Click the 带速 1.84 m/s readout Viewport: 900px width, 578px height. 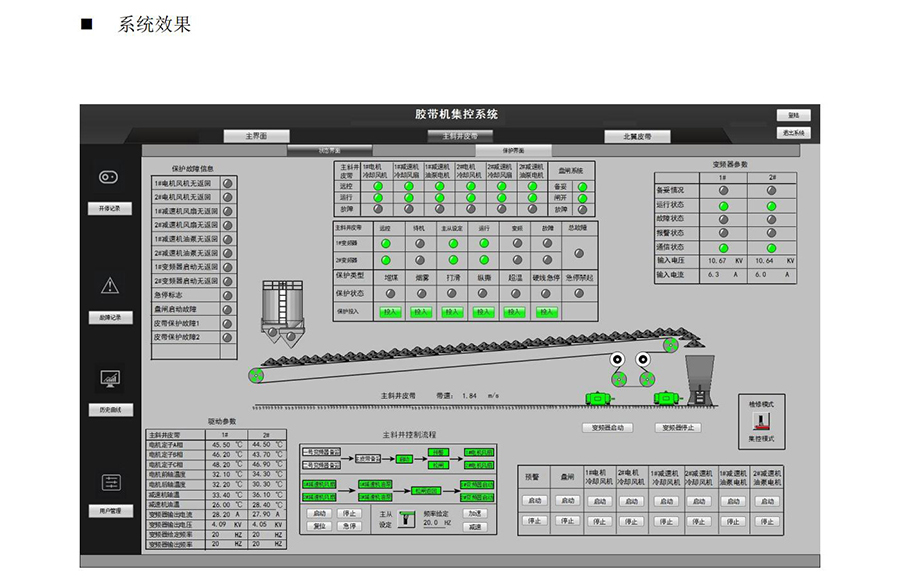point(468,395)
